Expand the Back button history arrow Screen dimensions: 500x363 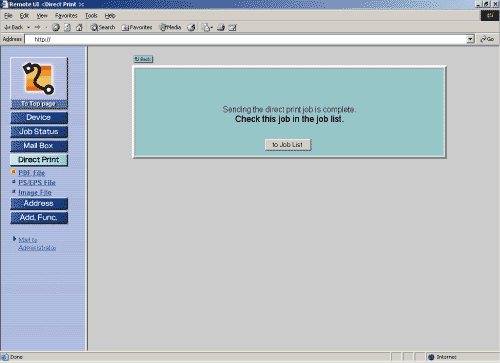click(29, 27)
